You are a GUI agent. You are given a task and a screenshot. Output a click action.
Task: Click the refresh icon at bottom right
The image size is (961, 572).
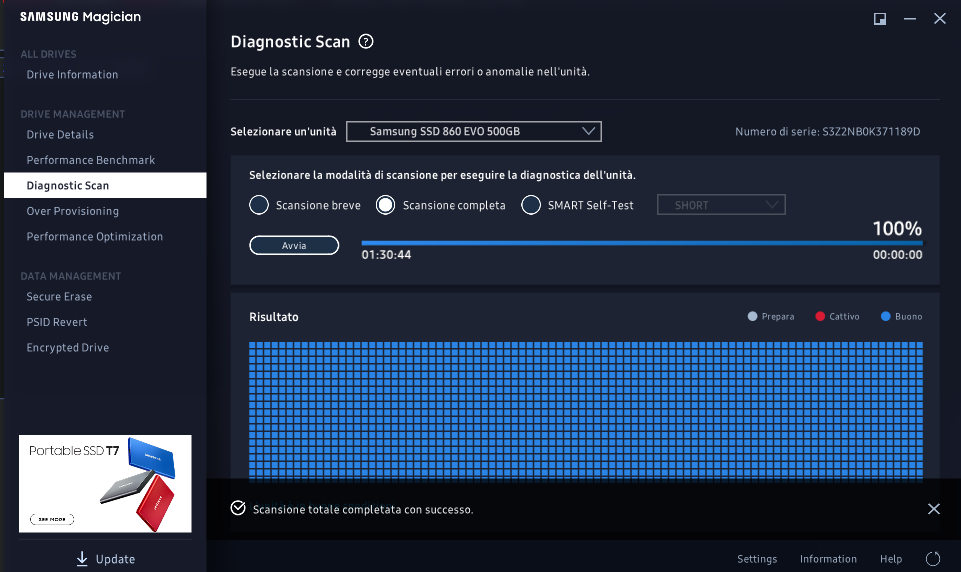[933, 559]
